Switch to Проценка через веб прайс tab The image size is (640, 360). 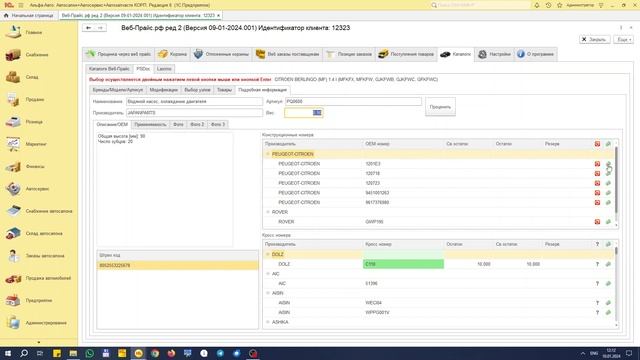tap(118, 54)
